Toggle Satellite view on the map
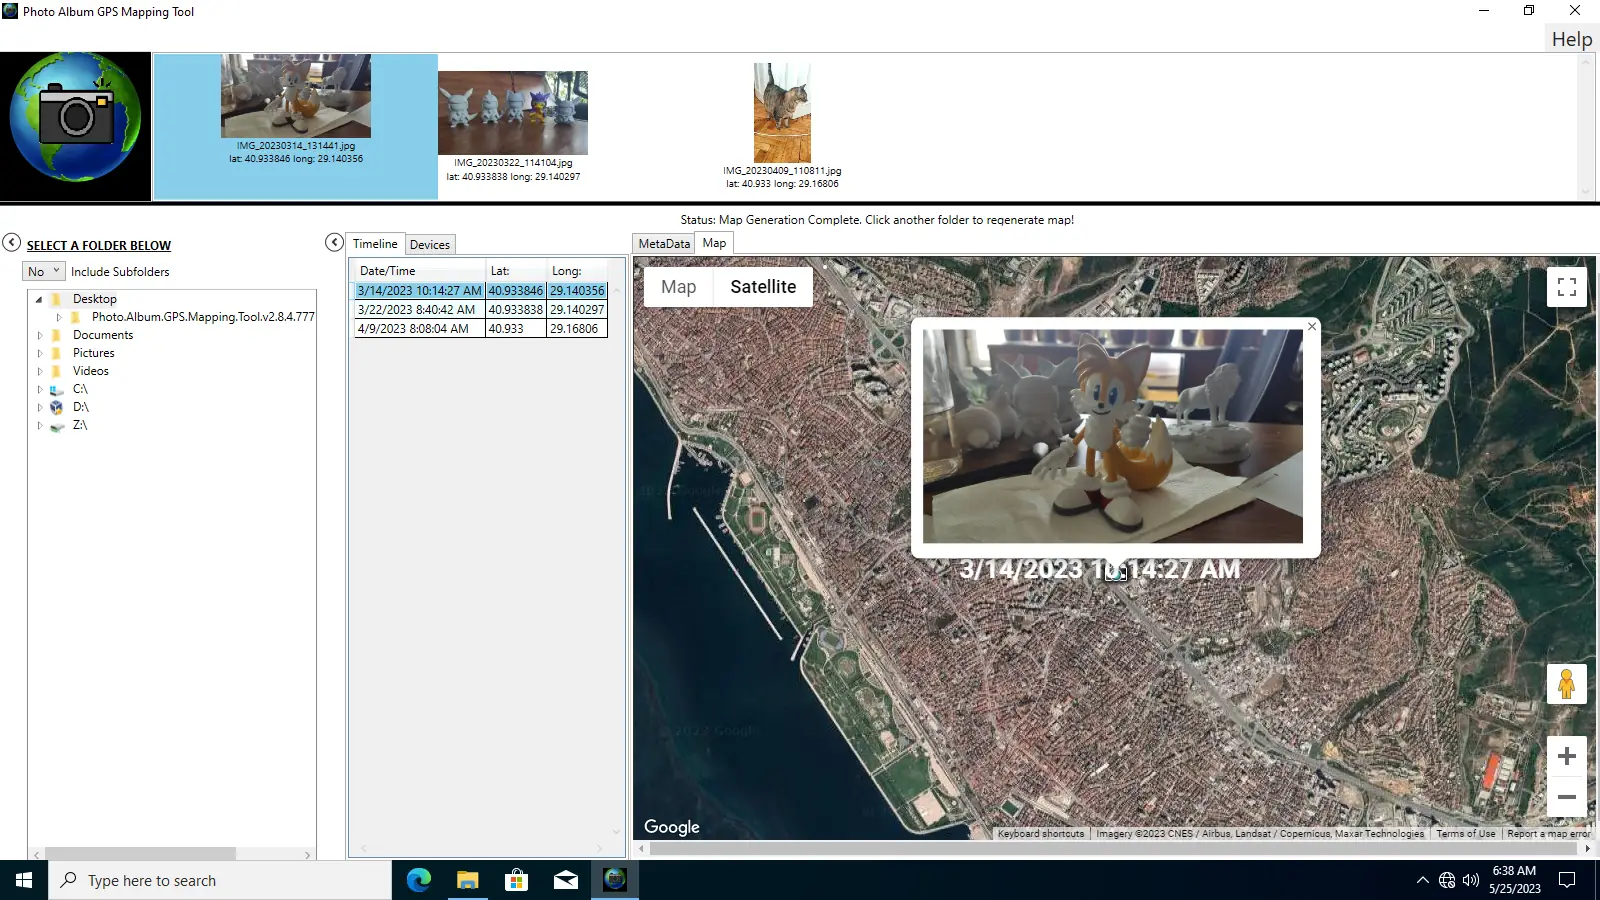1600x900 pixels. pyautogui.click(x=764, y=286)
